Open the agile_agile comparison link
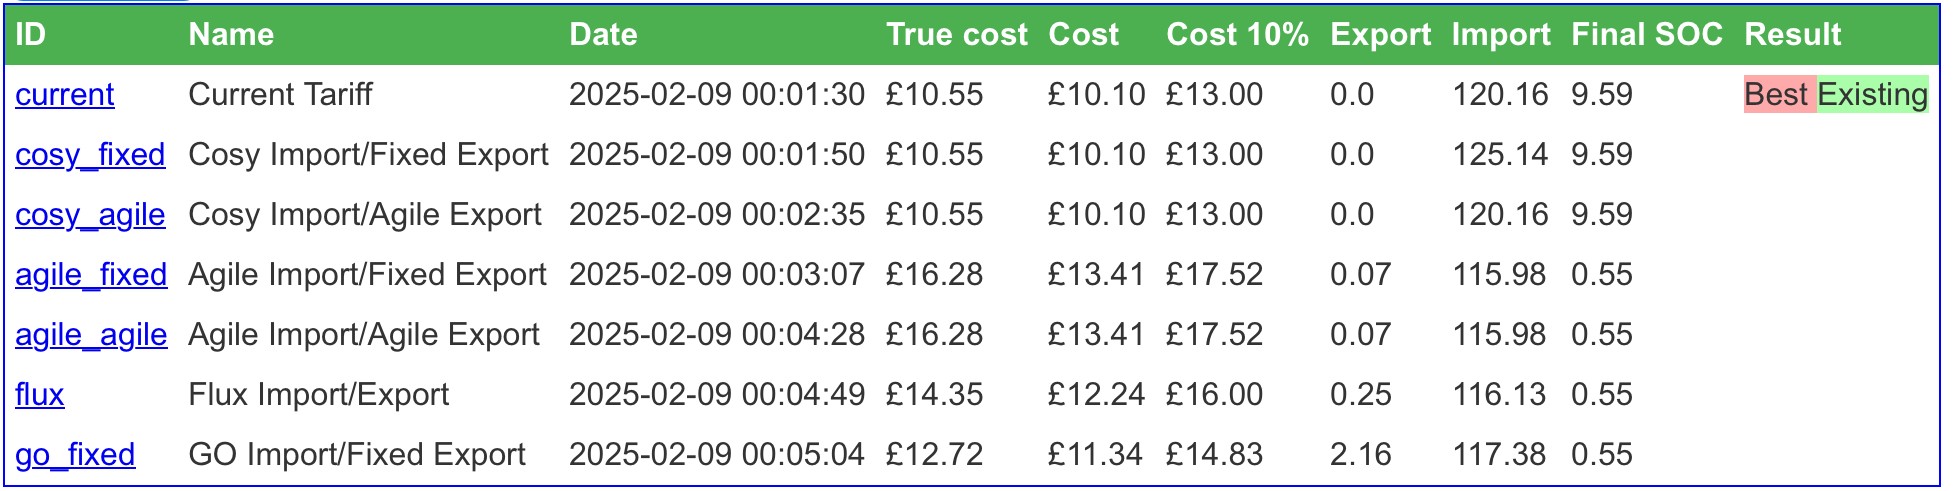Viewport: 1955px width, 491px height. pyautogui.click(x=91, y=335)
